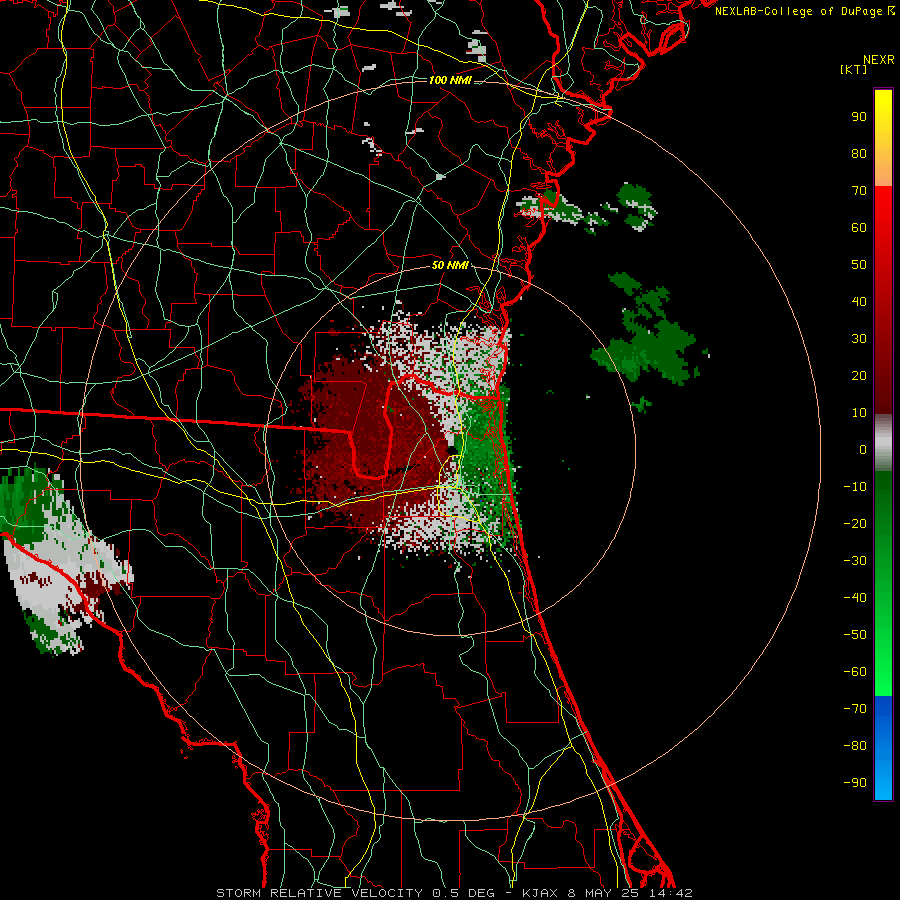Click the 8 MAY 25 date in the caption

click(x=605, y=893)
